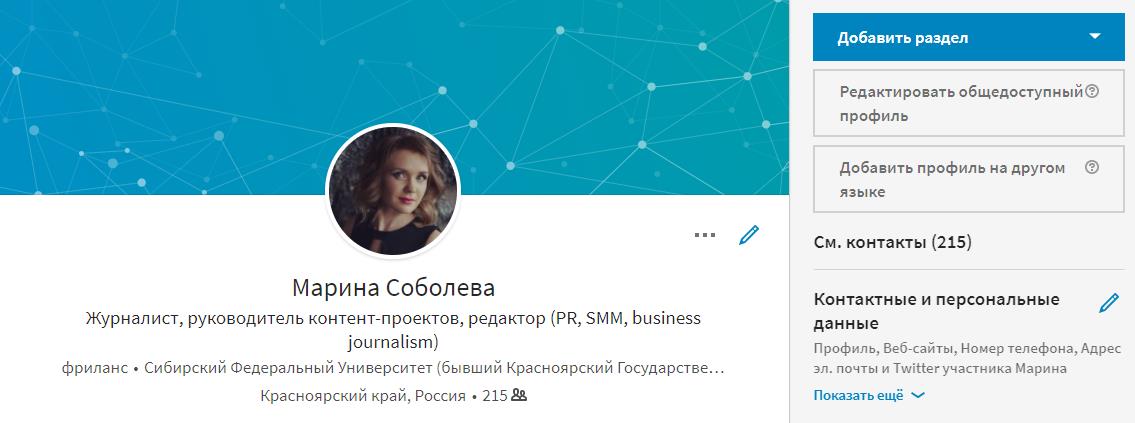This screenshot has height=423, width=1135.
Task: Expand contact info with the Показать ещё chevron
Action: [x=918, y=395]
